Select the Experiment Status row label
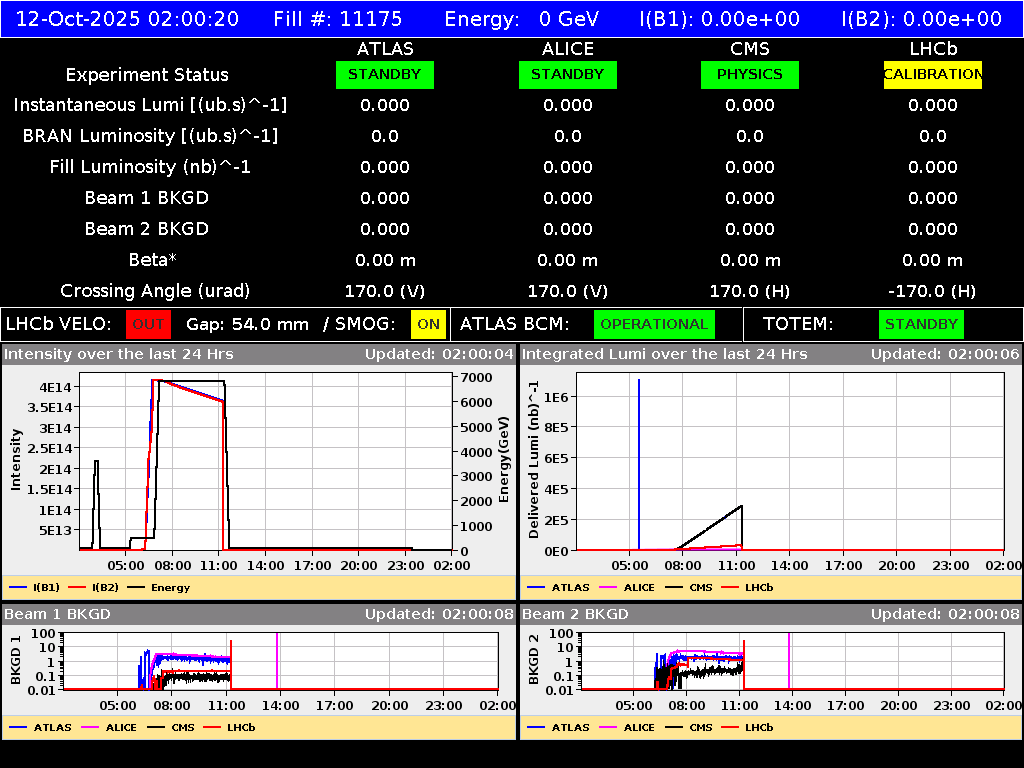1024x768 pixels. [146, 74]
